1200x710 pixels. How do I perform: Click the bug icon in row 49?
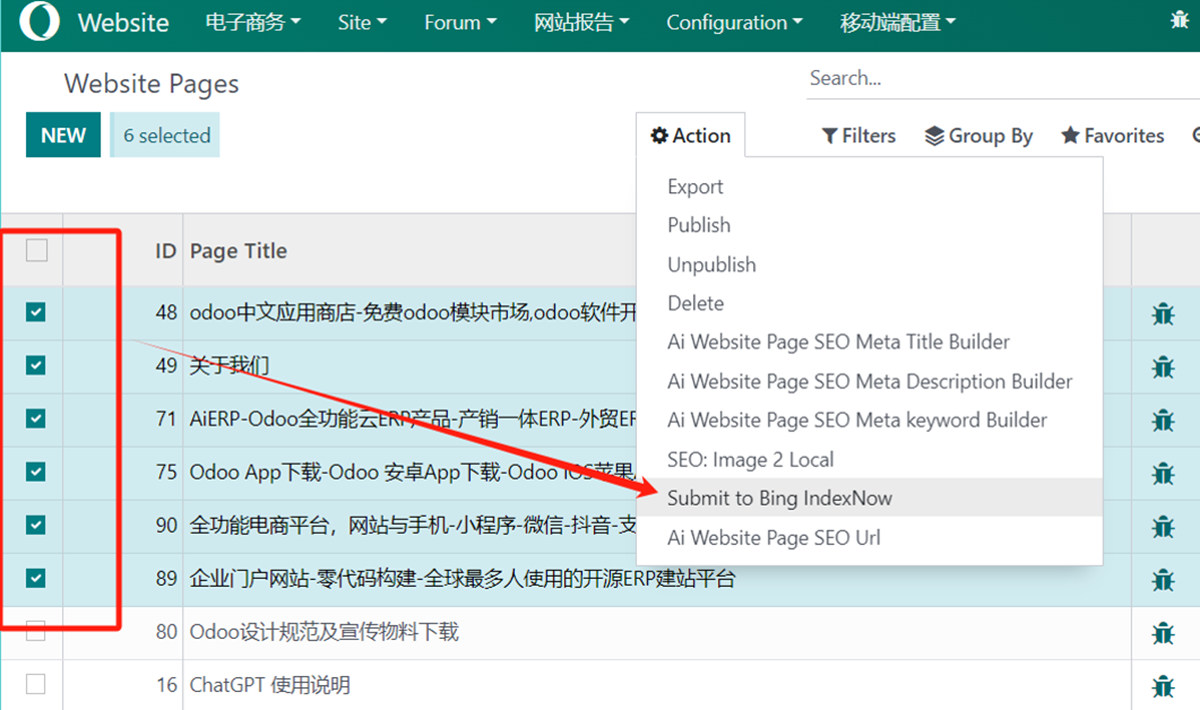(x=1162, y=367)
